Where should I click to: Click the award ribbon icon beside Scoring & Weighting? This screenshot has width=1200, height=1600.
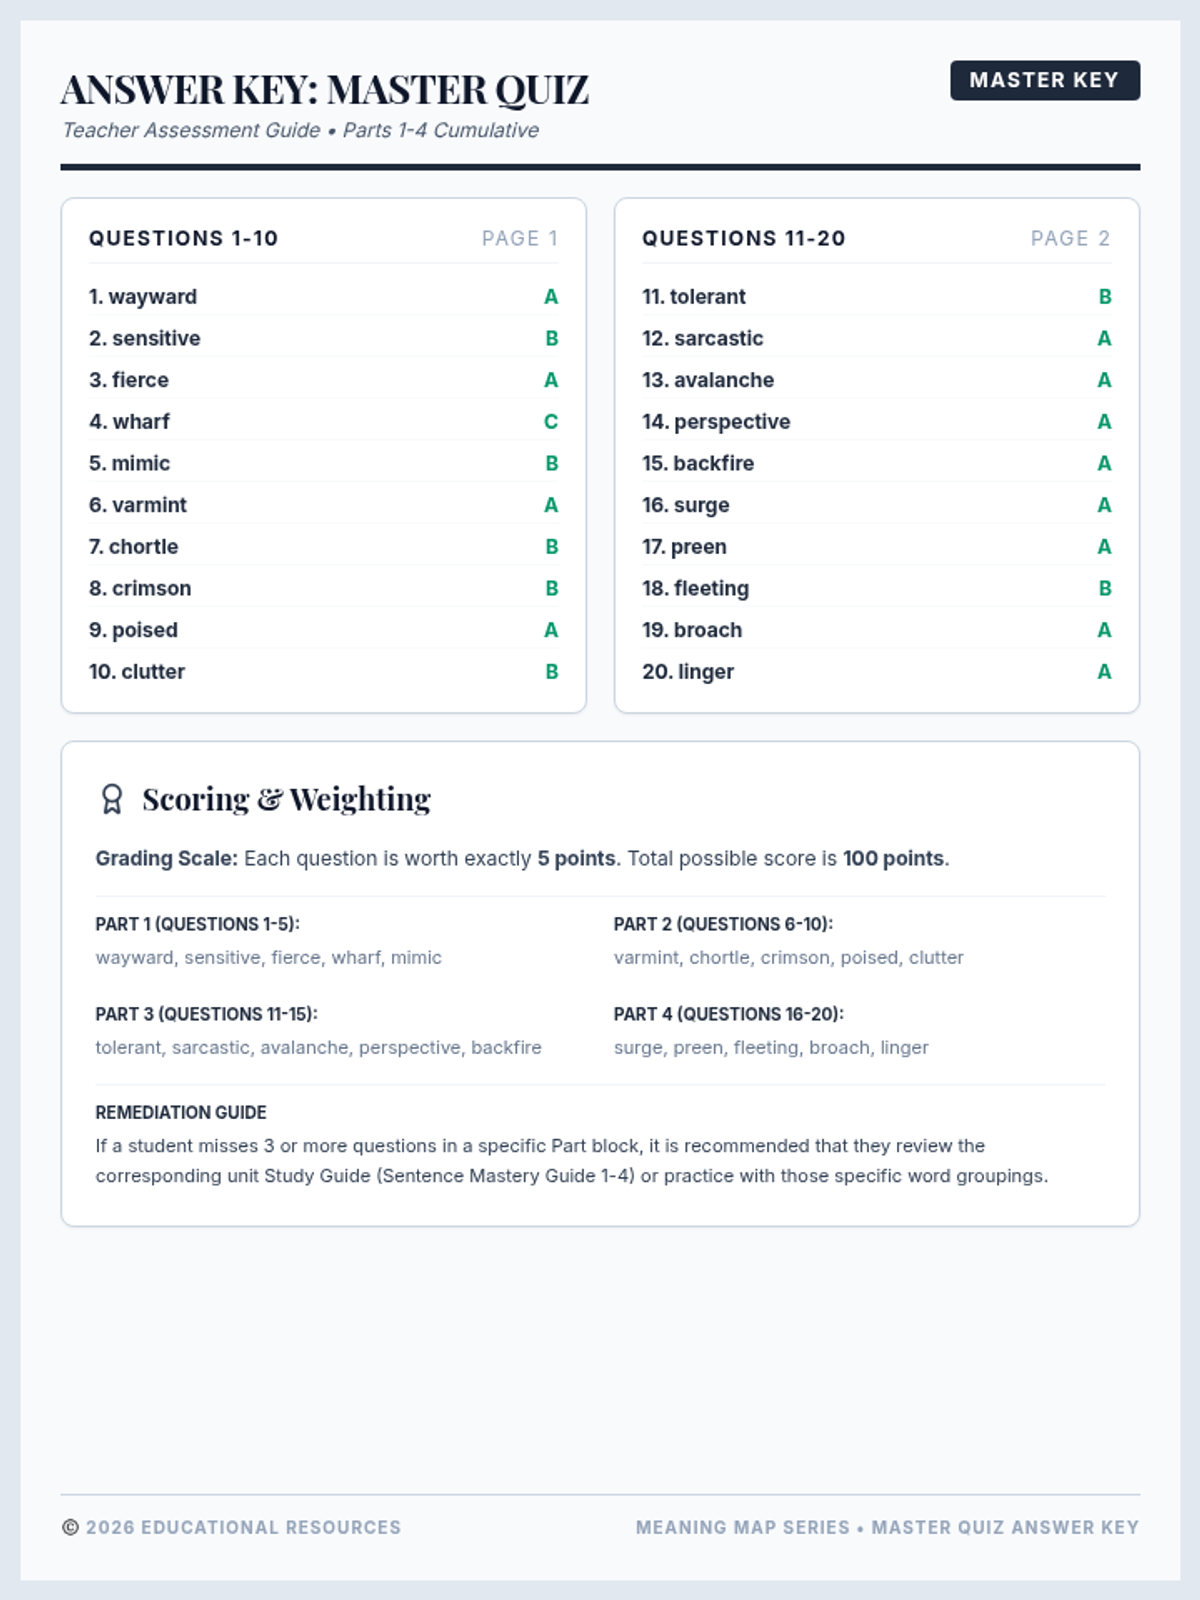coord(112,799)
